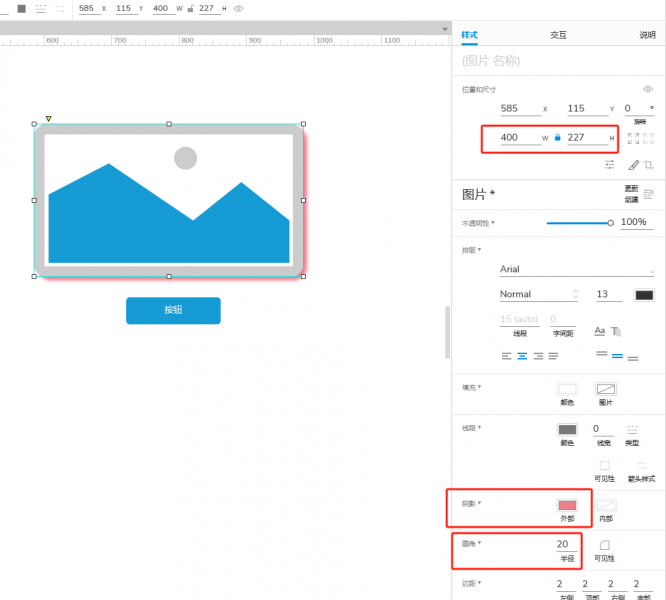666x600 pixels.
Task: Open the 说明 tab
Action: click(x=647, y=35)
